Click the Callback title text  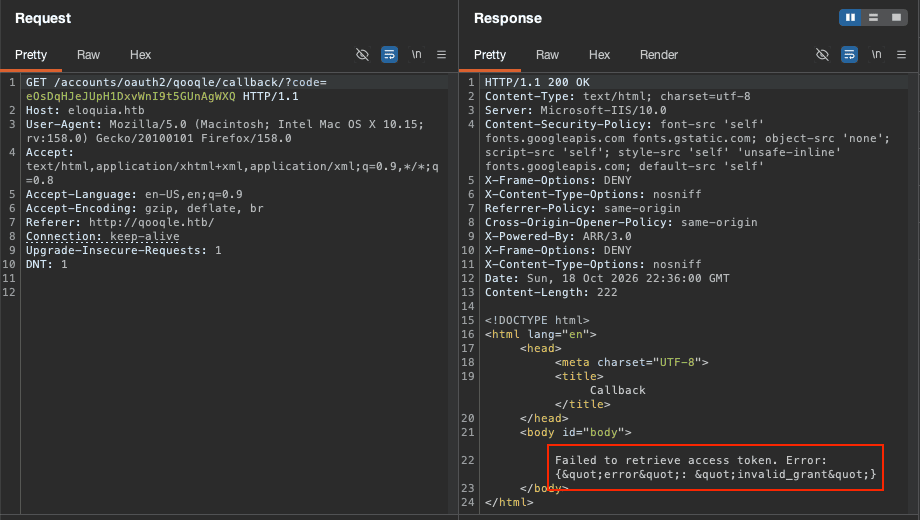[618, 390]
